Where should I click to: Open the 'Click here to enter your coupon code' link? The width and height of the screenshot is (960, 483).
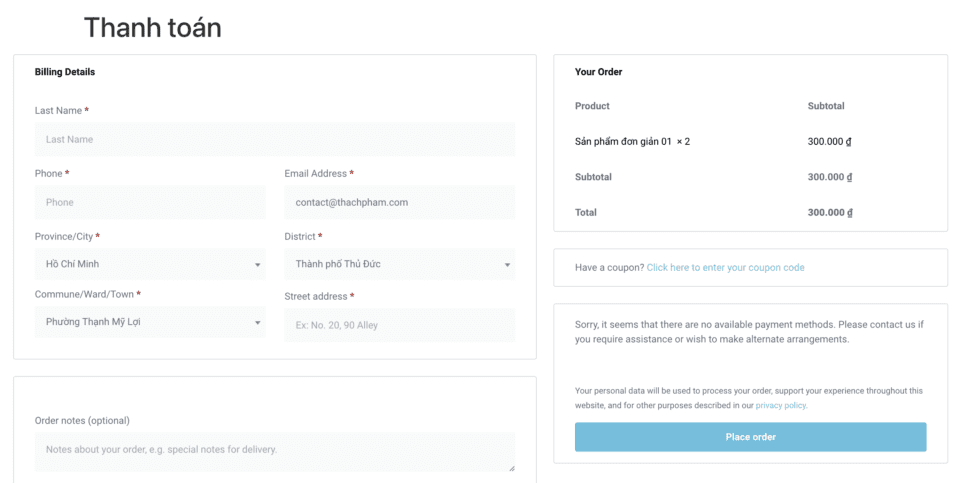click(x=725, y=268)
